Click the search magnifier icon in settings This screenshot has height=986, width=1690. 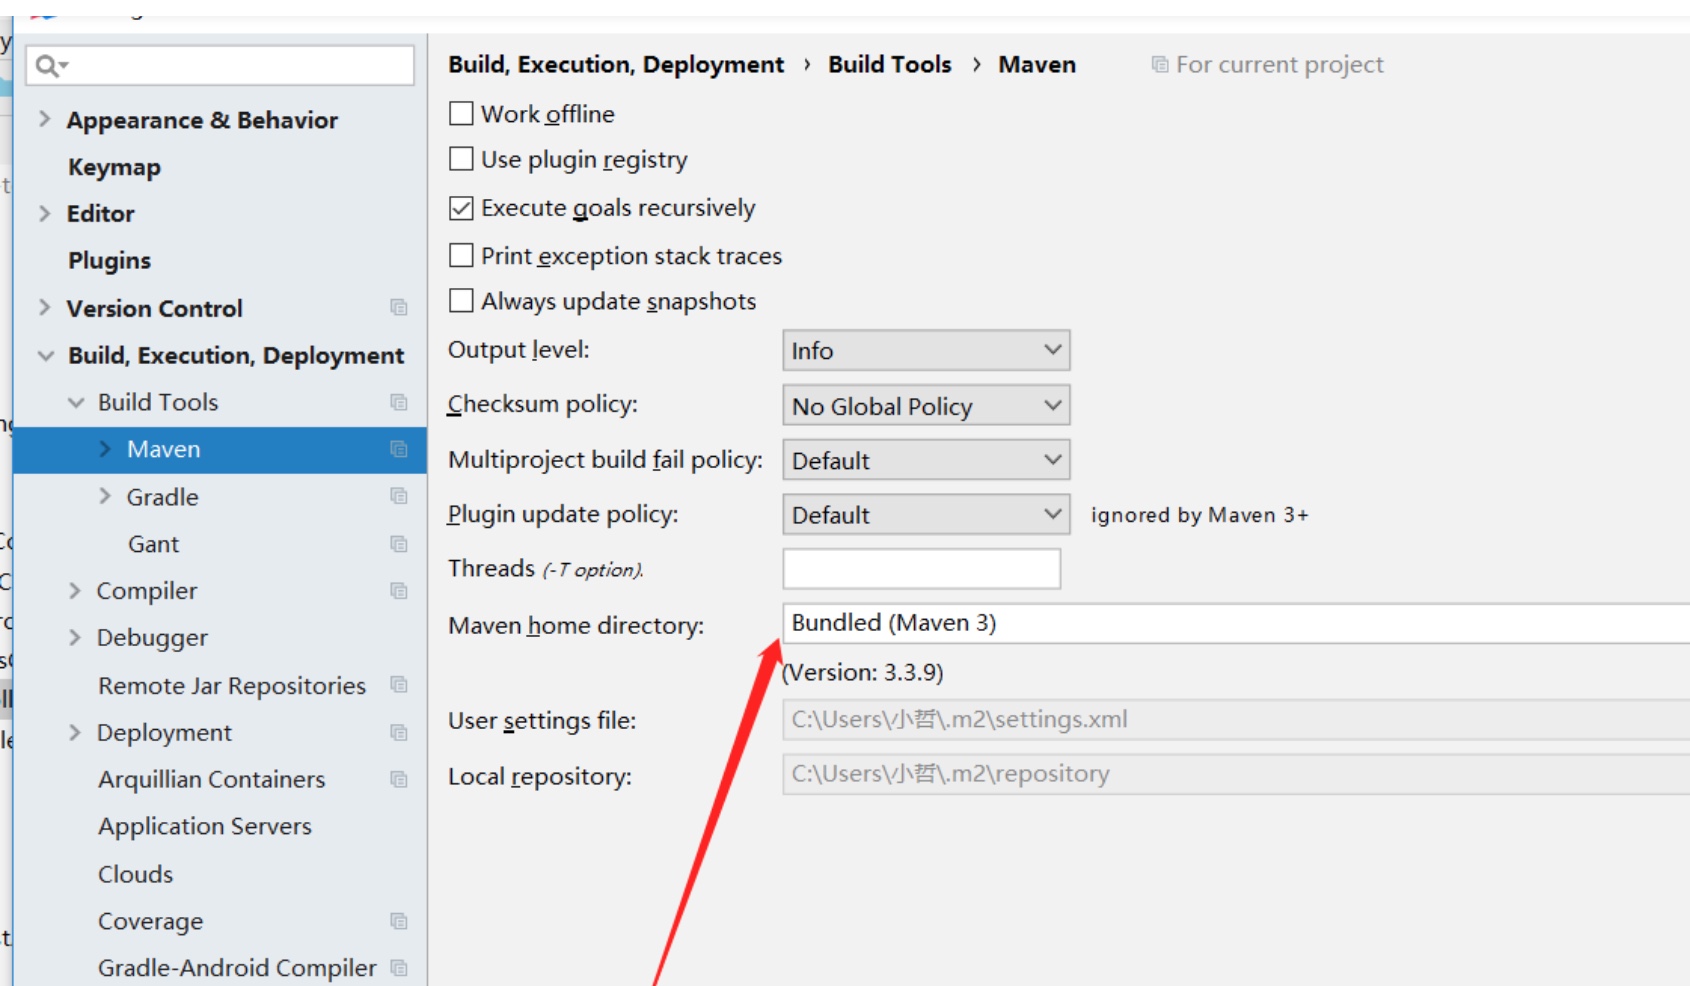tap(48, 66)
